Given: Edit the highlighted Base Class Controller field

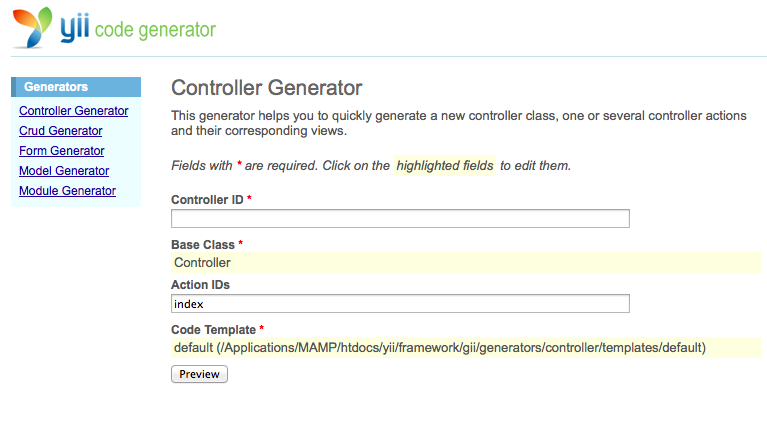Looking at the screenshot, I should [x=466, y=262].
